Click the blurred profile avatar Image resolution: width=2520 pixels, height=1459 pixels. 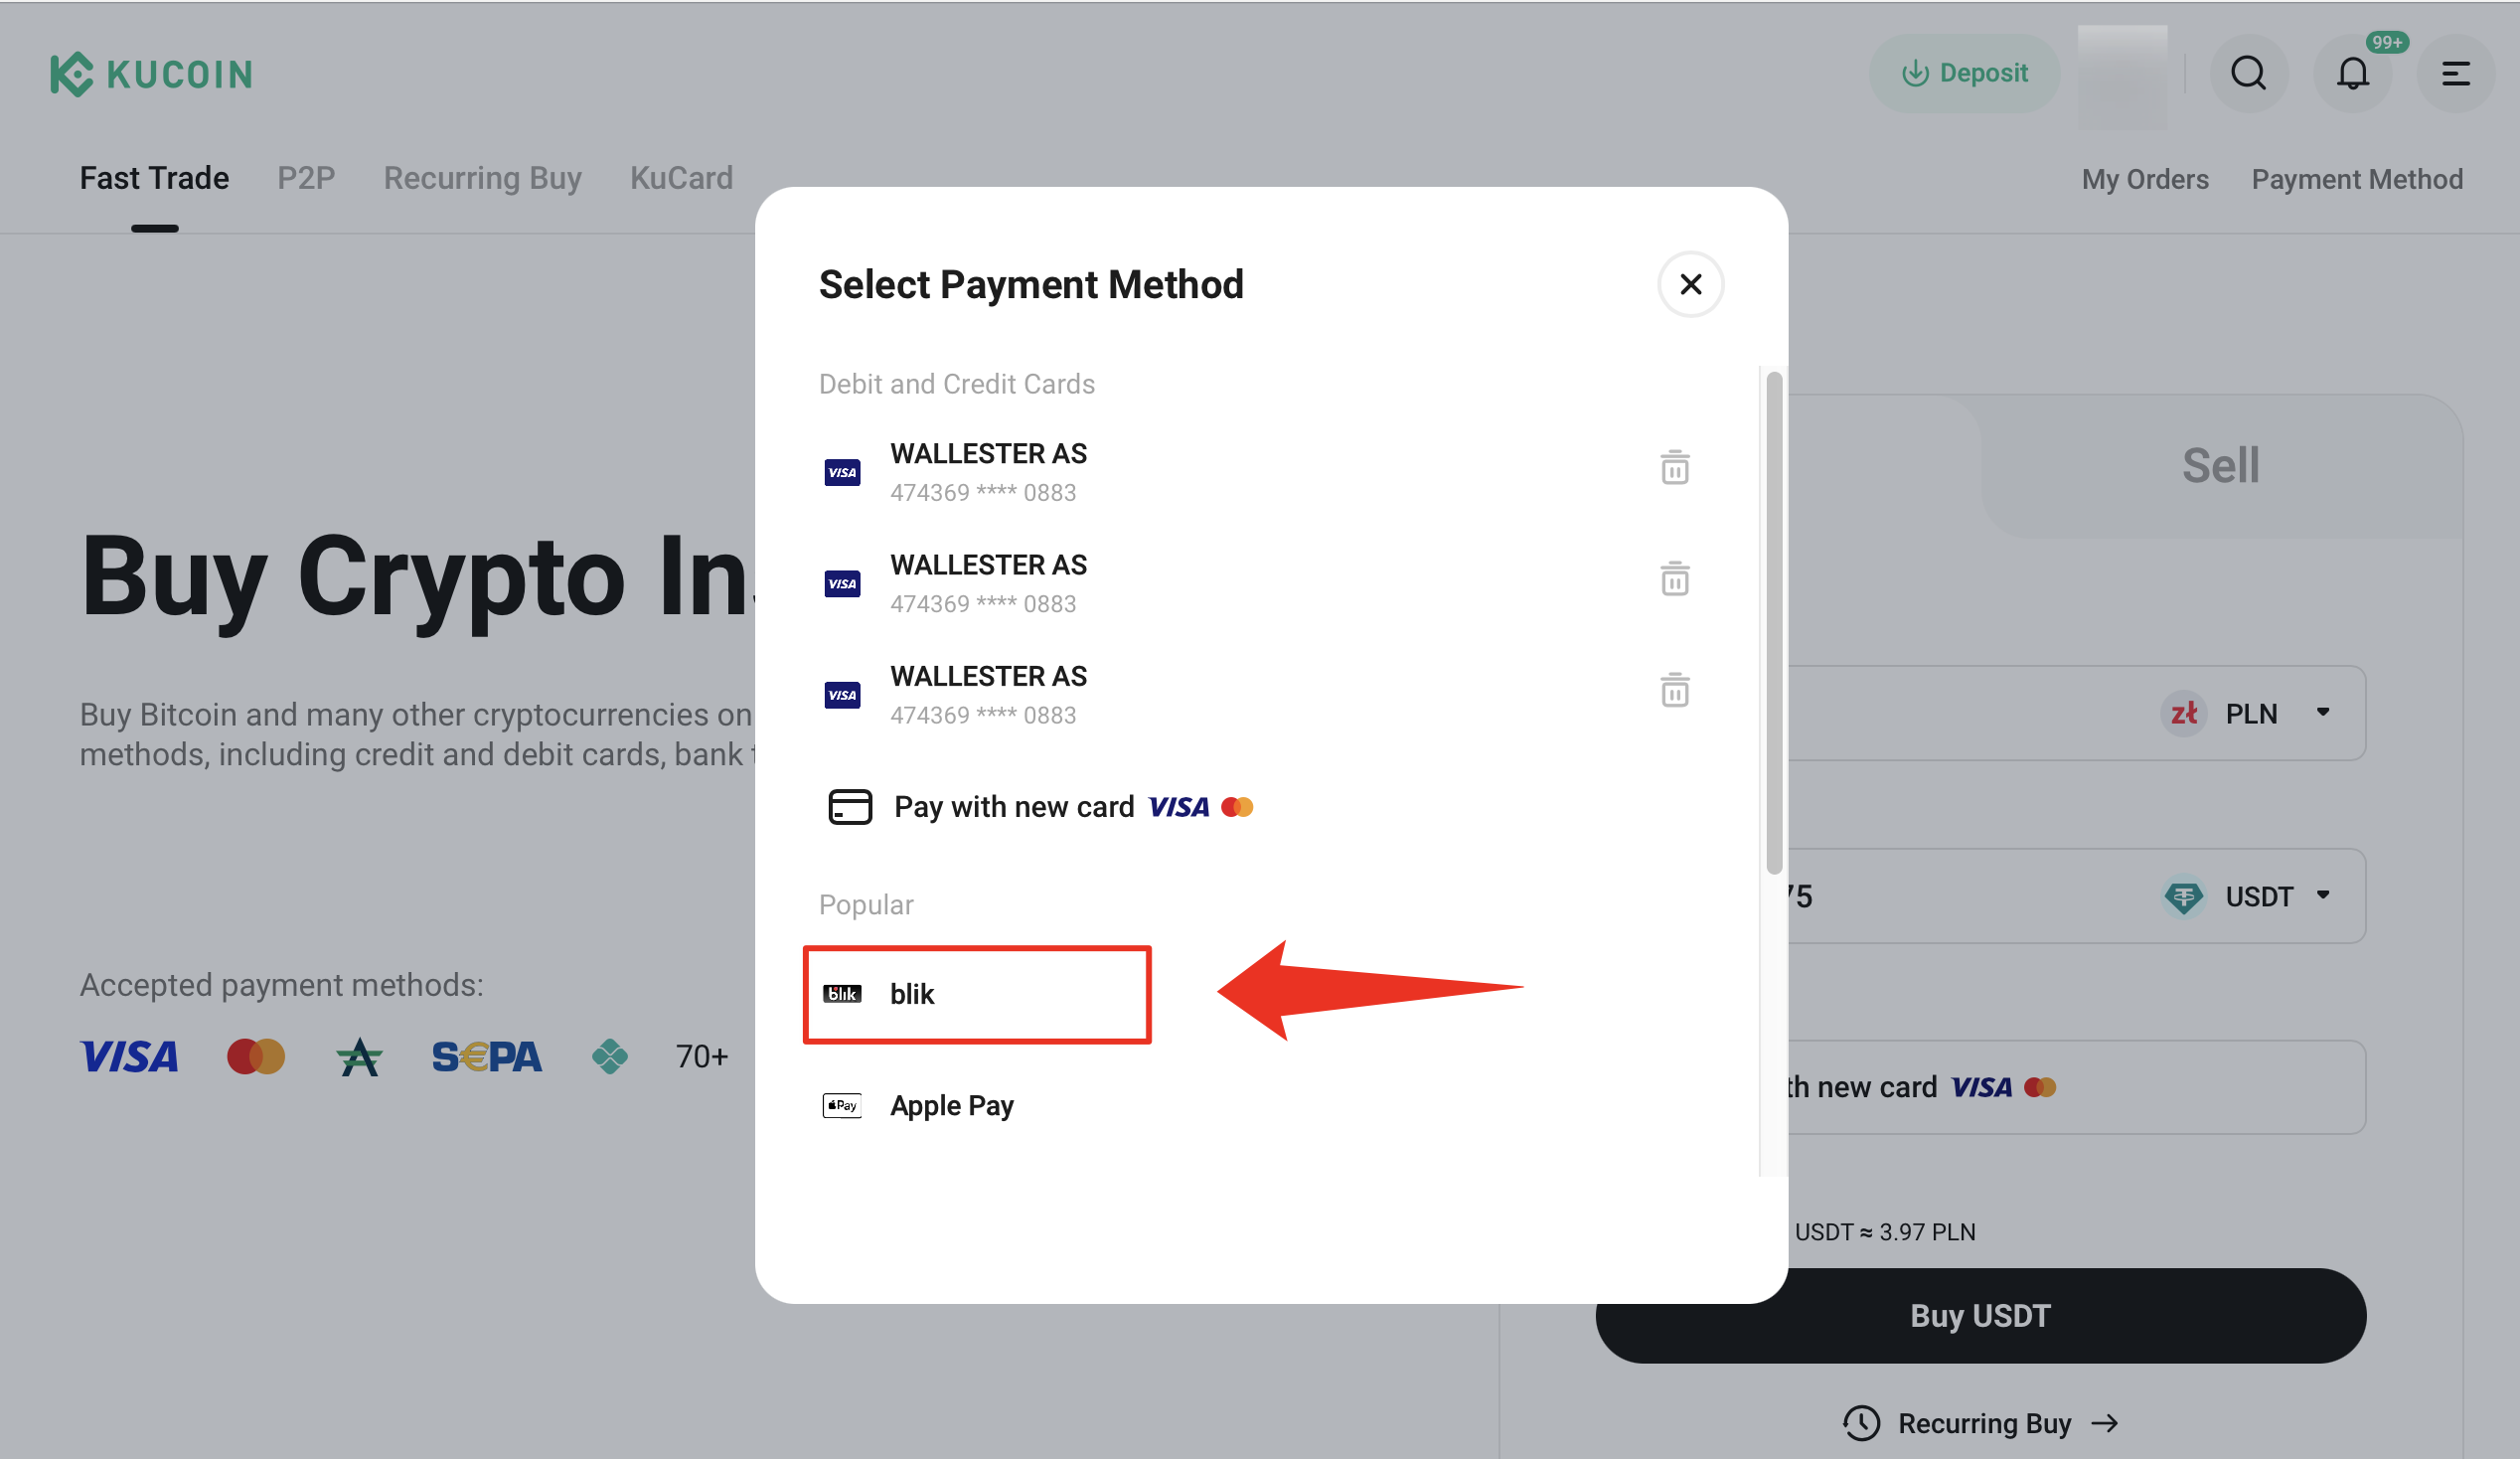point(2122,77)
